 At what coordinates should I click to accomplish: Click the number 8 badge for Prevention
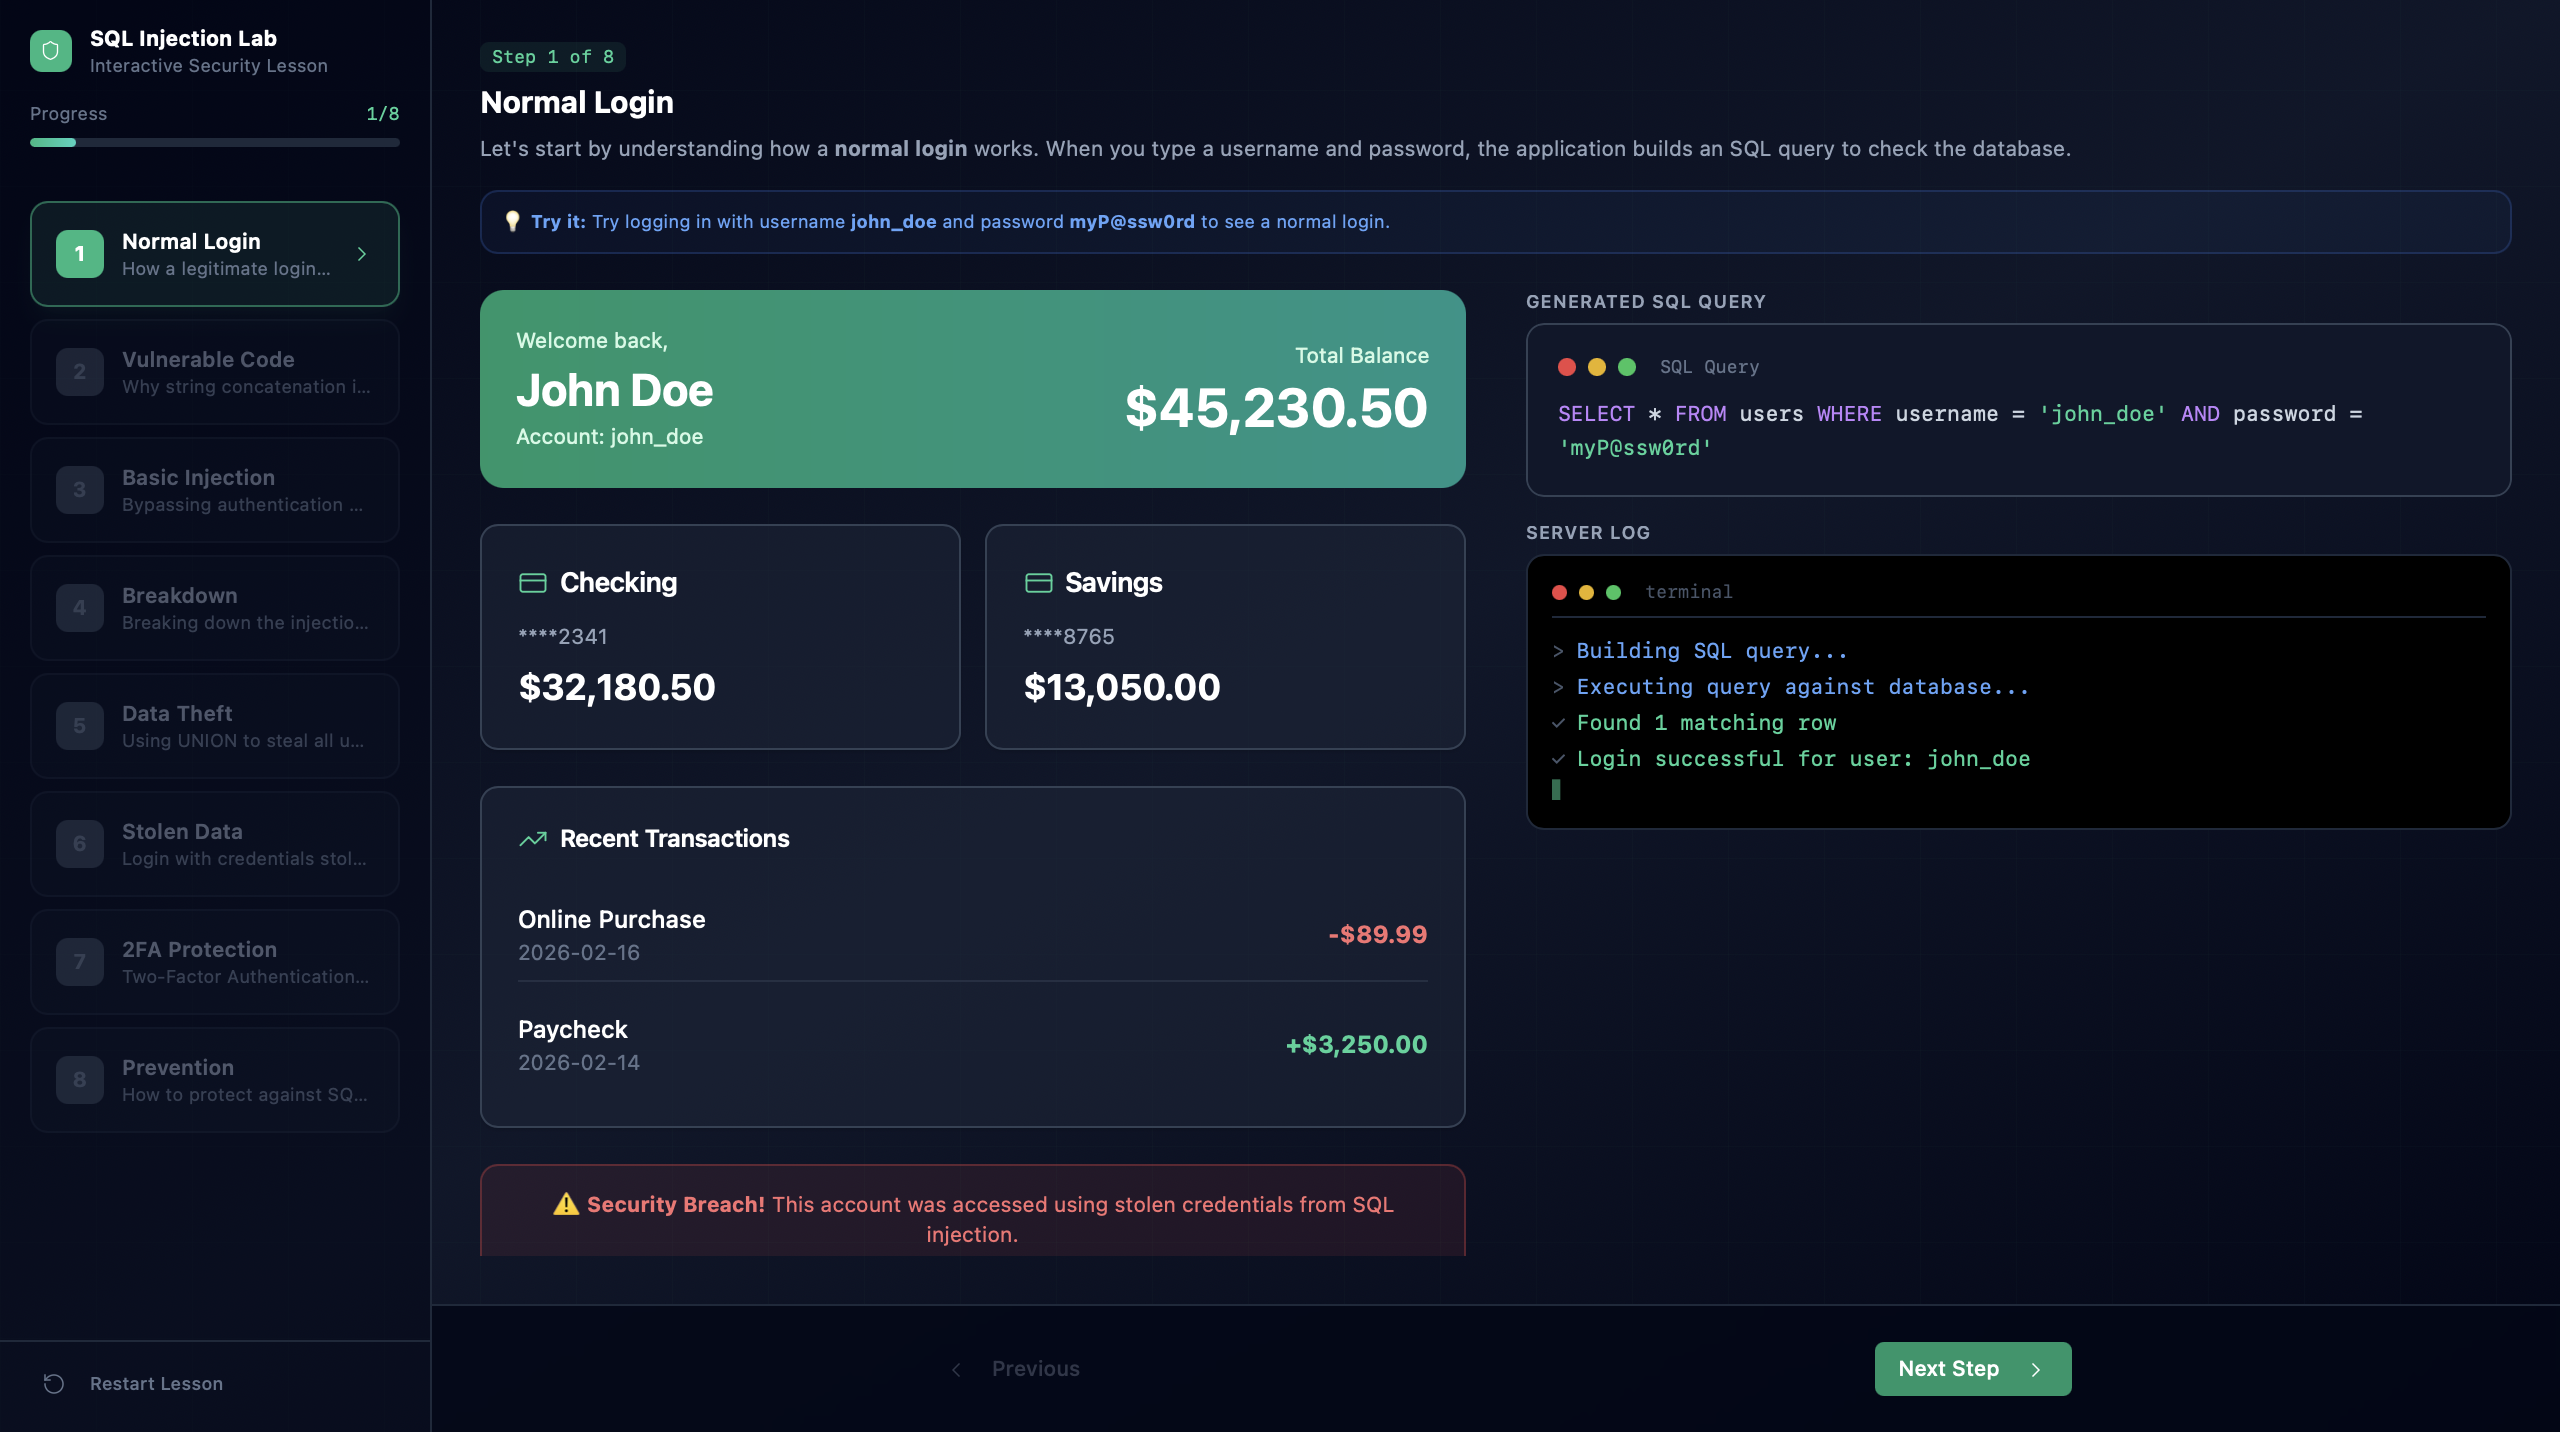click(80, 1080)
